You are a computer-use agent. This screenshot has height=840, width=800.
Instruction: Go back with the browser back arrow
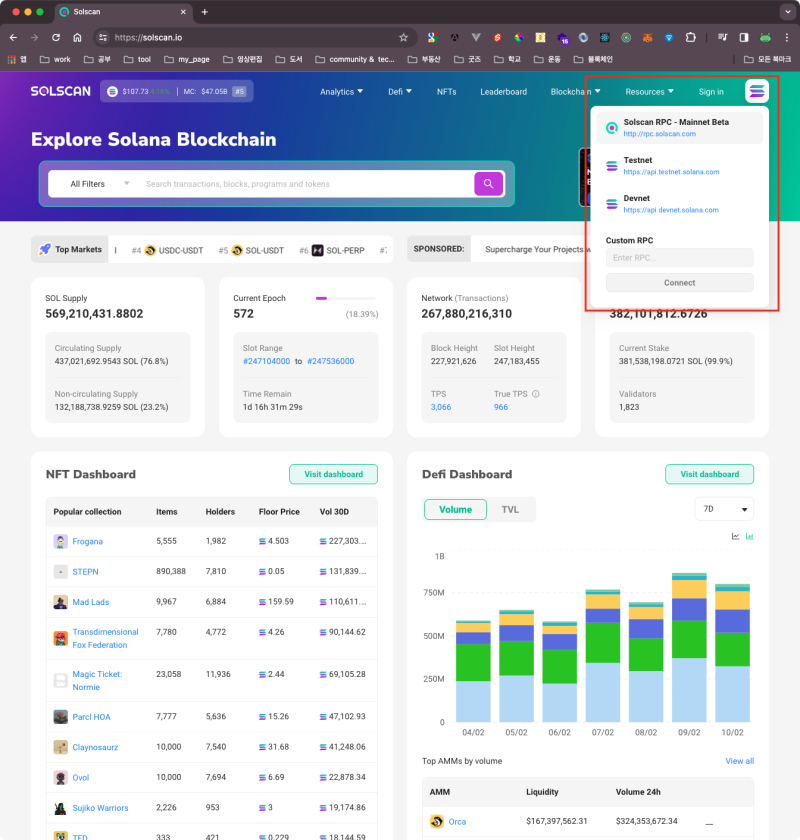click(x=13, y=38)
